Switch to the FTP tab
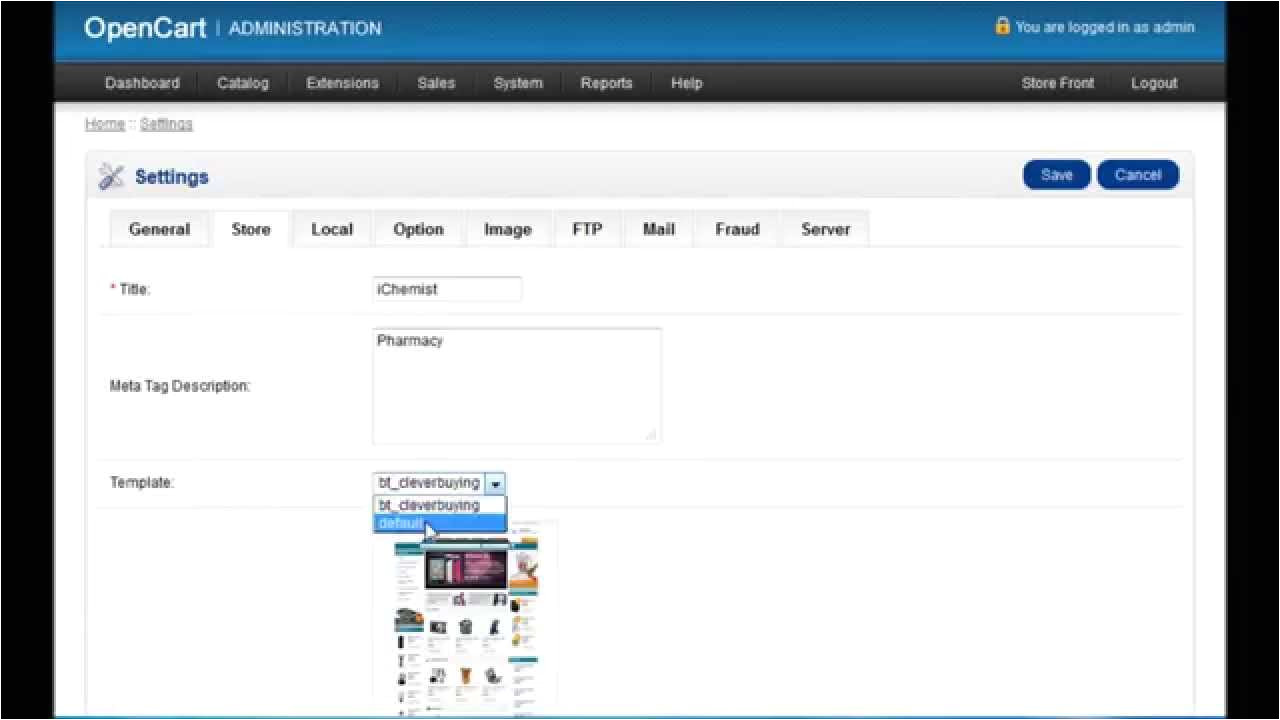Screen dimensions: 1280x720 [587, 229]
